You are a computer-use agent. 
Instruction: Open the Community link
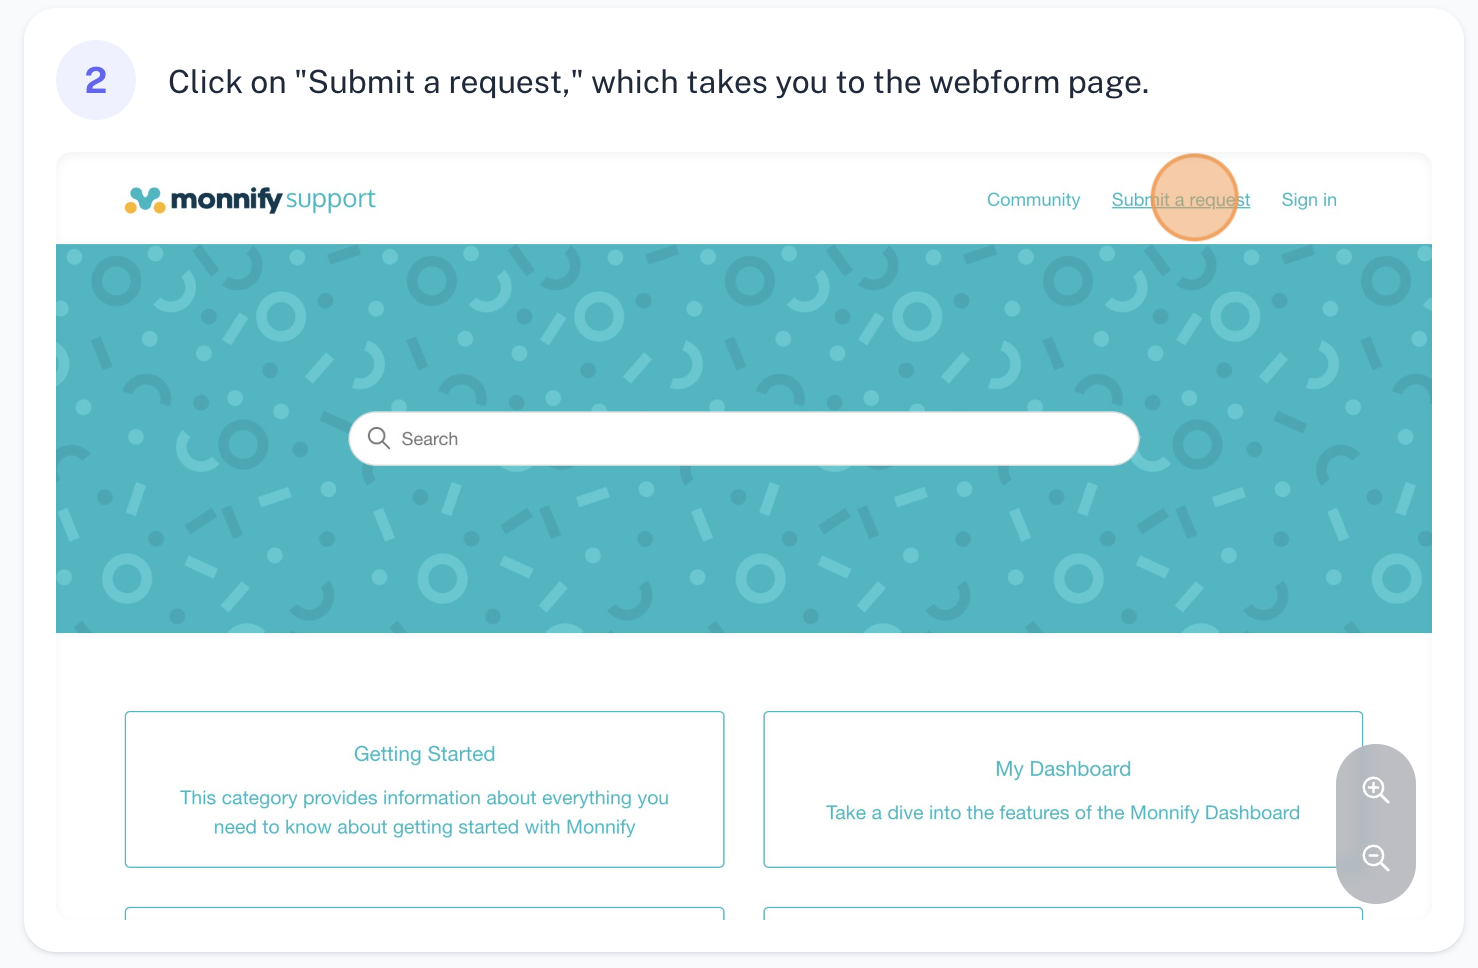click(1033, 200)
